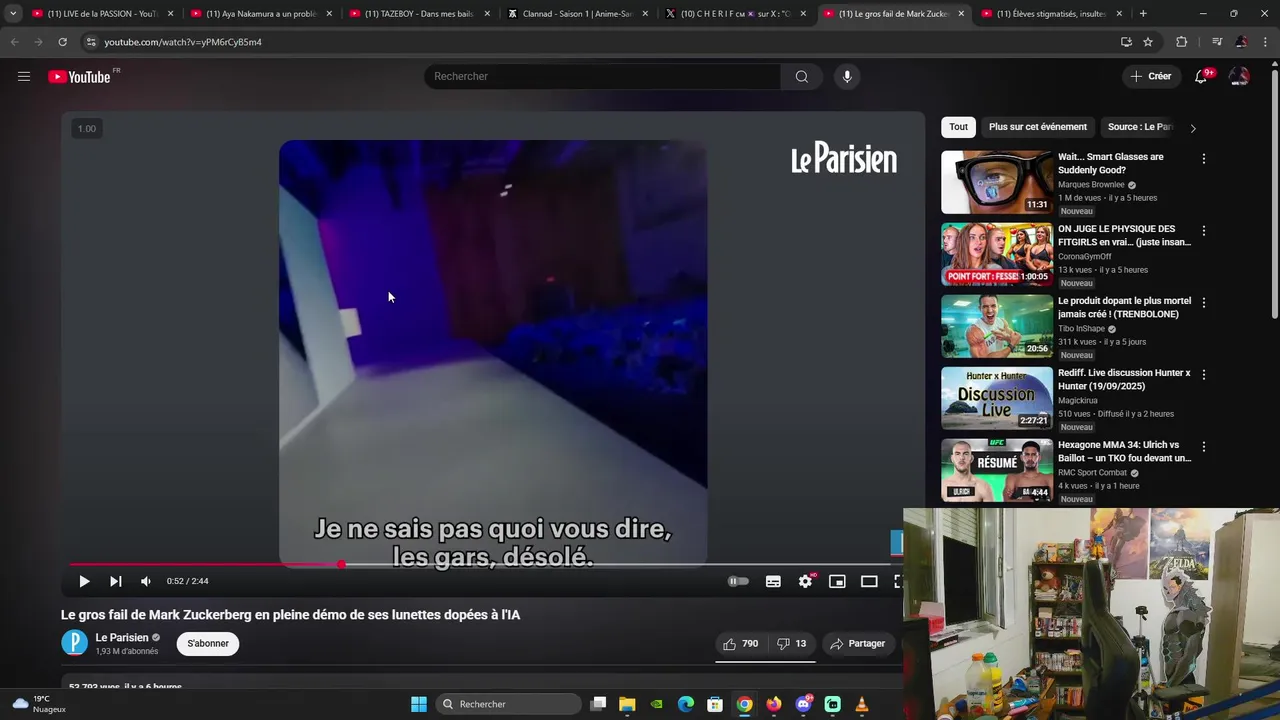Switch to TAZEBOY tab

pos(418,14)
